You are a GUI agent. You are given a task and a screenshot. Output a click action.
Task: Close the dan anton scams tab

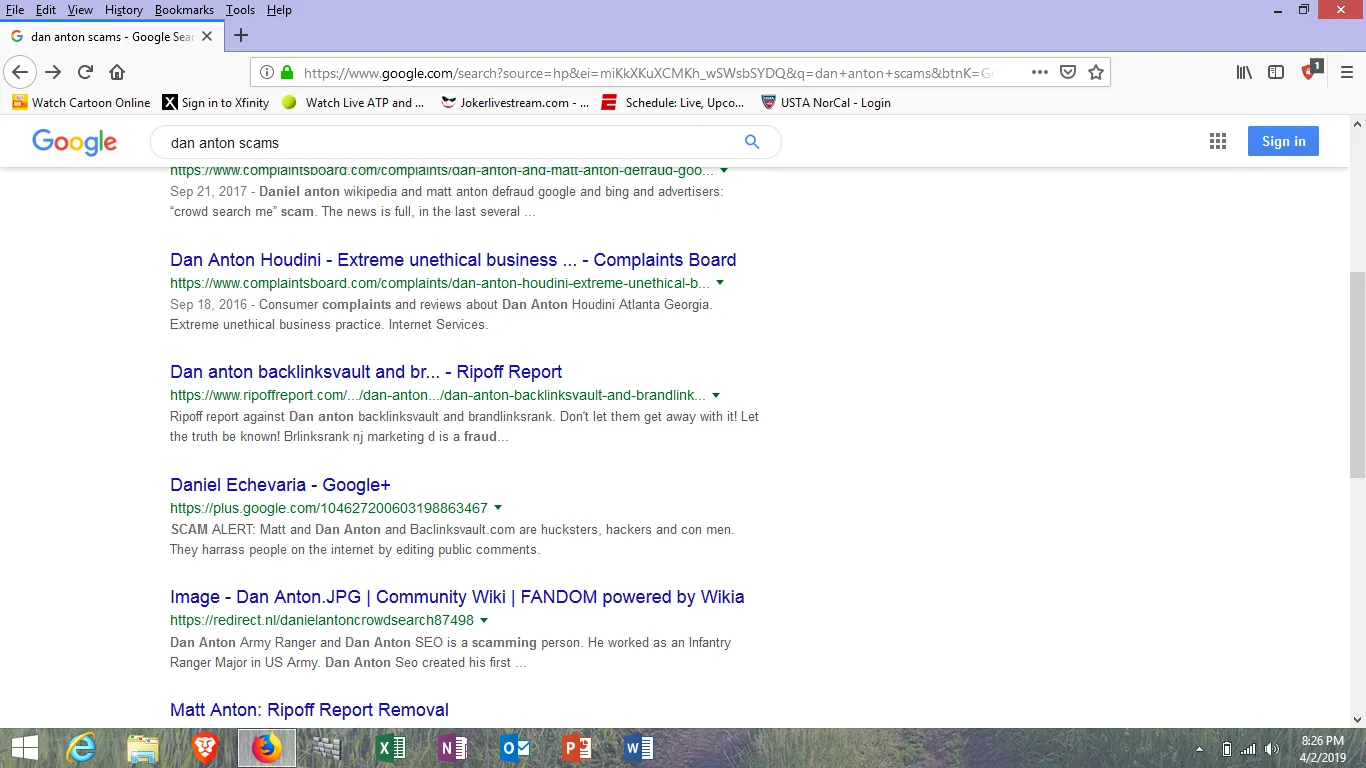(x=207, y=36)
